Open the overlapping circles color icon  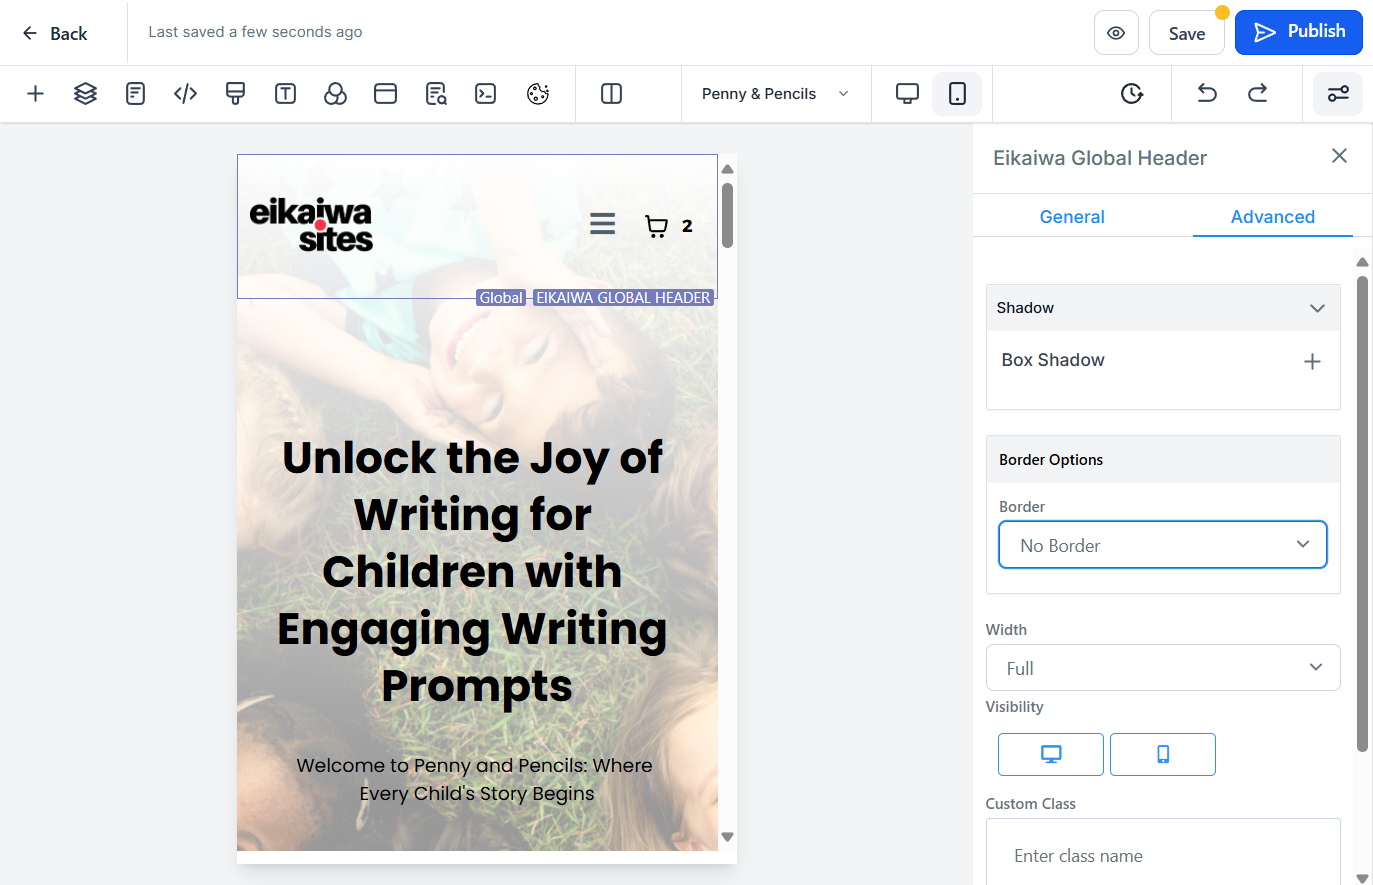tap(335, 94)
